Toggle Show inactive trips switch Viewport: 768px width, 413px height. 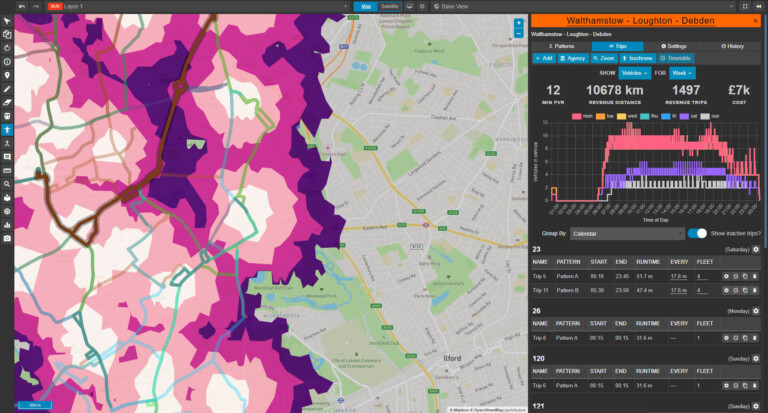point(697,233)
